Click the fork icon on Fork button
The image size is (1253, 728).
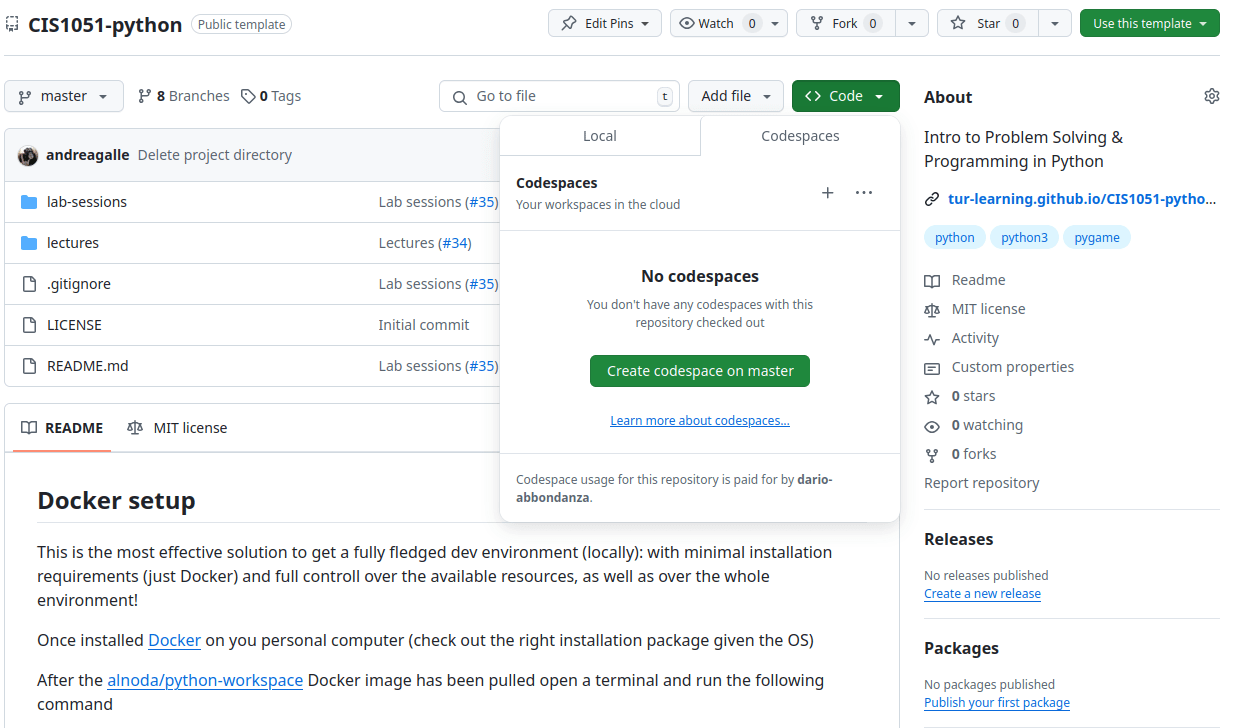pos(817,23)
